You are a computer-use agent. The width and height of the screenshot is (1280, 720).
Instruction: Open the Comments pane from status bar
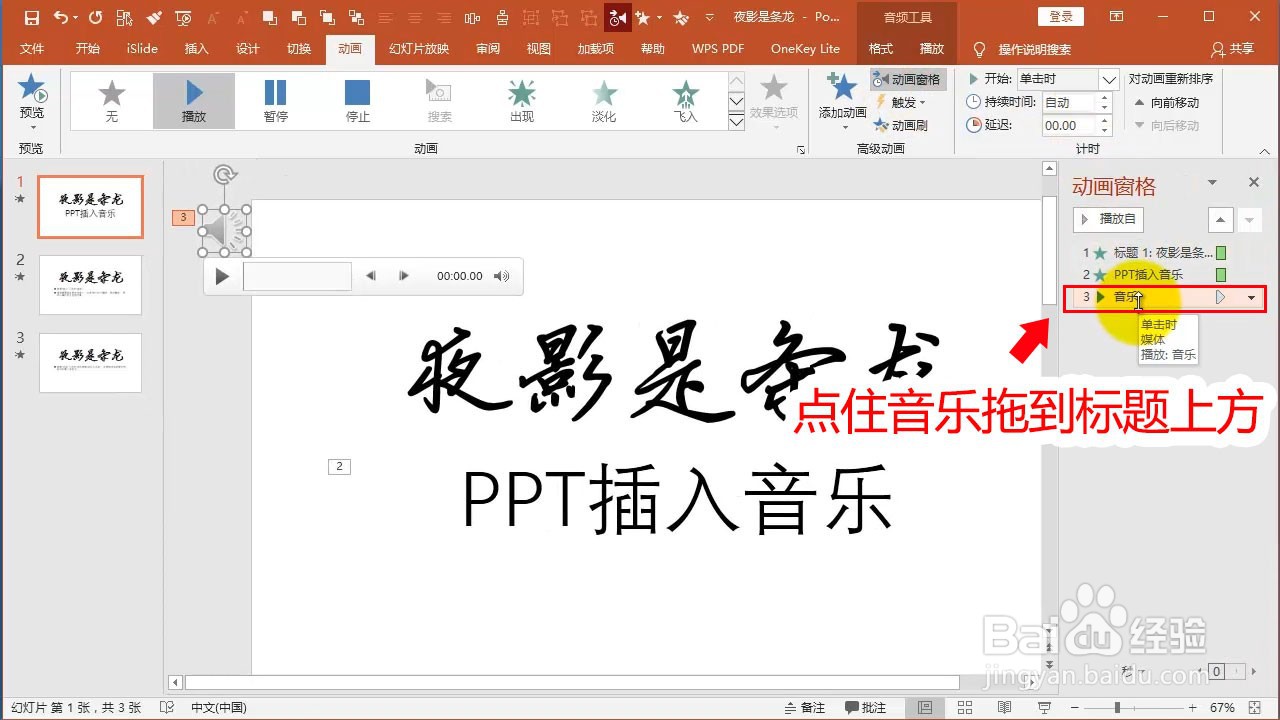pyautogui.click(x=864, y=707)
